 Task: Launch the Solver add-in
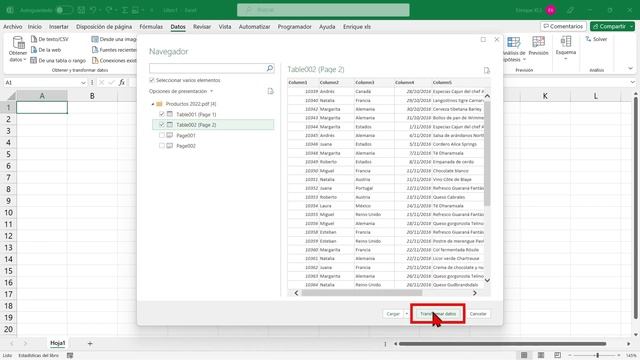[596, 39]
